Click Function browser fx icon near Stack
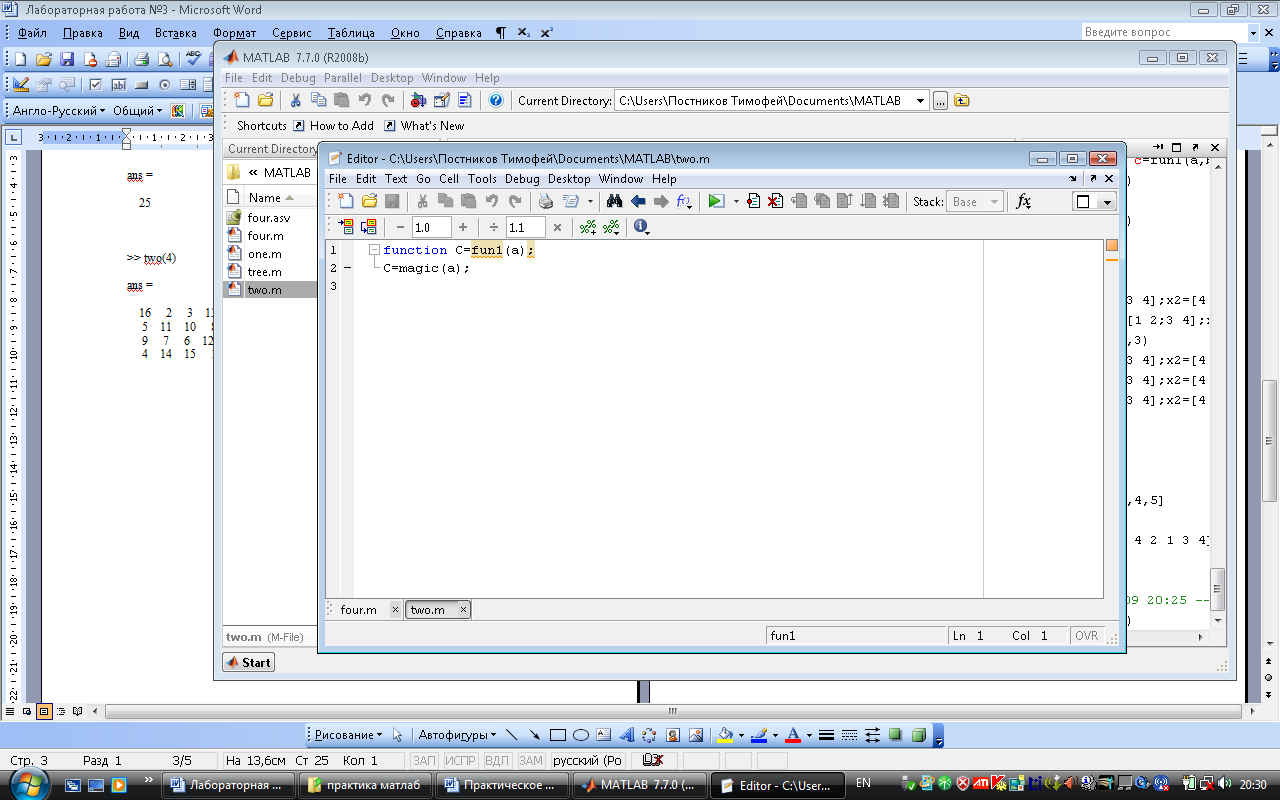The width and height of the screenshot is (1280, 800). pos(1023,201)
